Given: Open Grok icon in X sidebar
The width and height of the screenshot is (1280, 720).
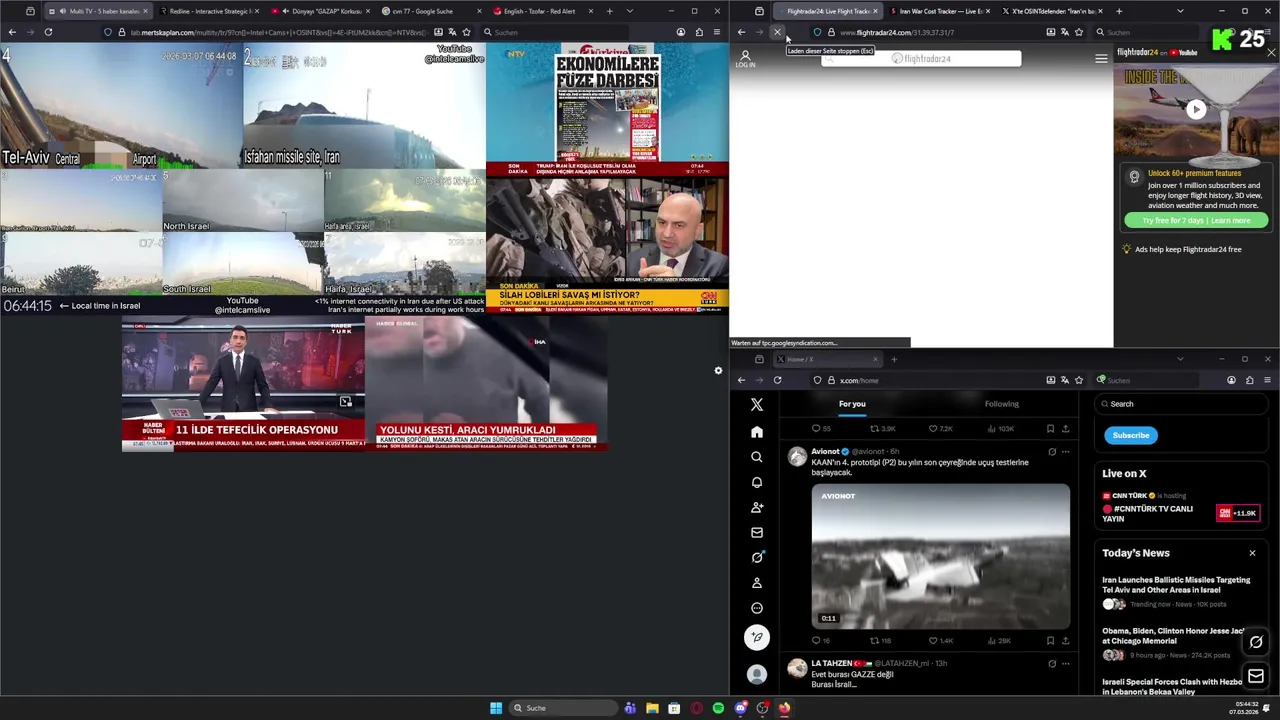Looking at the screenshot, I should point(757,557).
